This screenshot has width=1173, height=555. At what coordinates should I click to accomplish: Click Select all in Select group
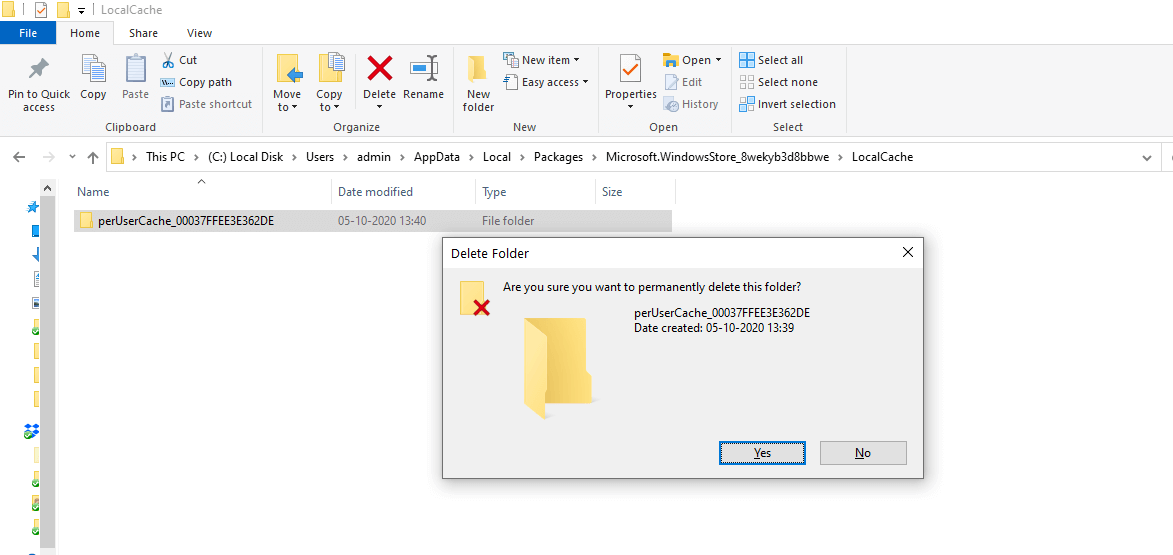click(x=771, y=60)
